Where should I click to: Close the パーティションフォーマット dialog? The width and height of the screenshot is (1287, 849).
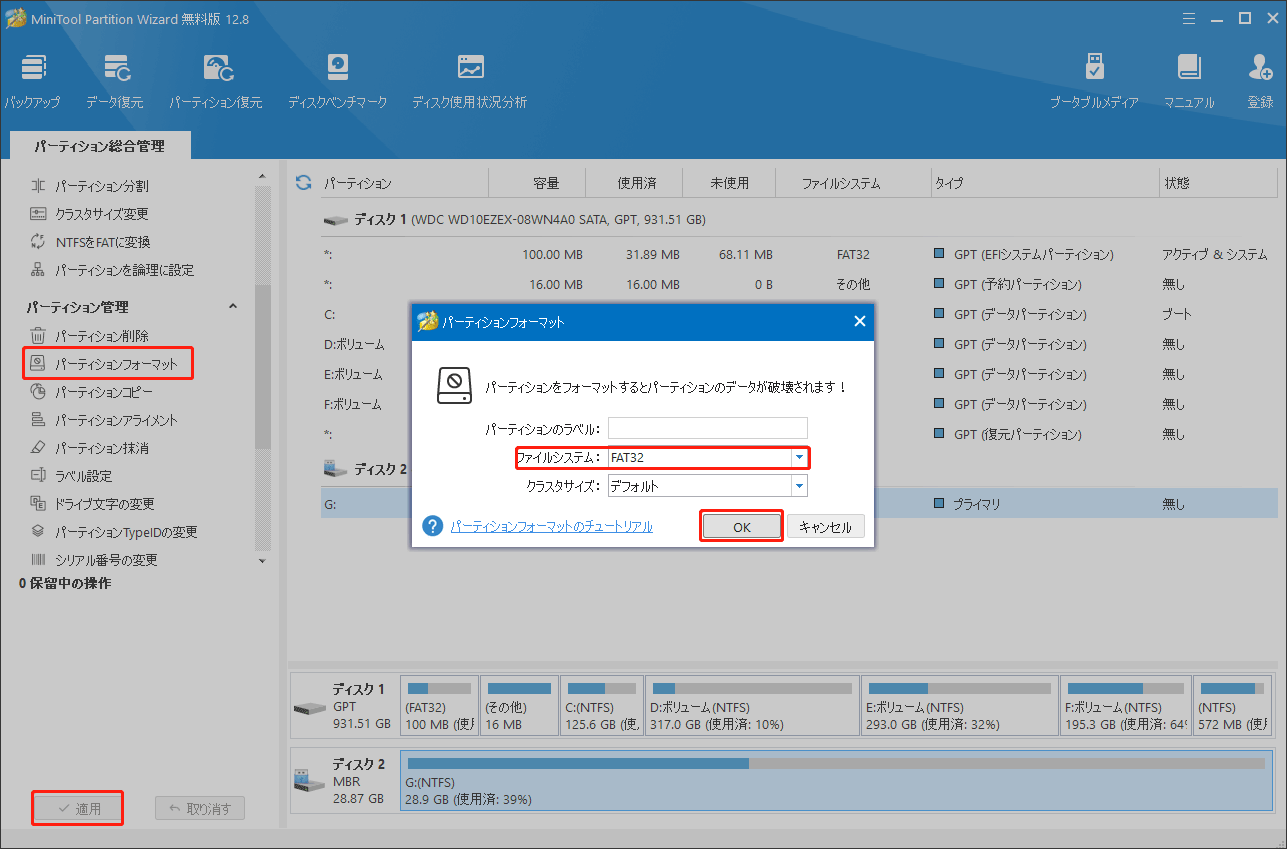859,321
